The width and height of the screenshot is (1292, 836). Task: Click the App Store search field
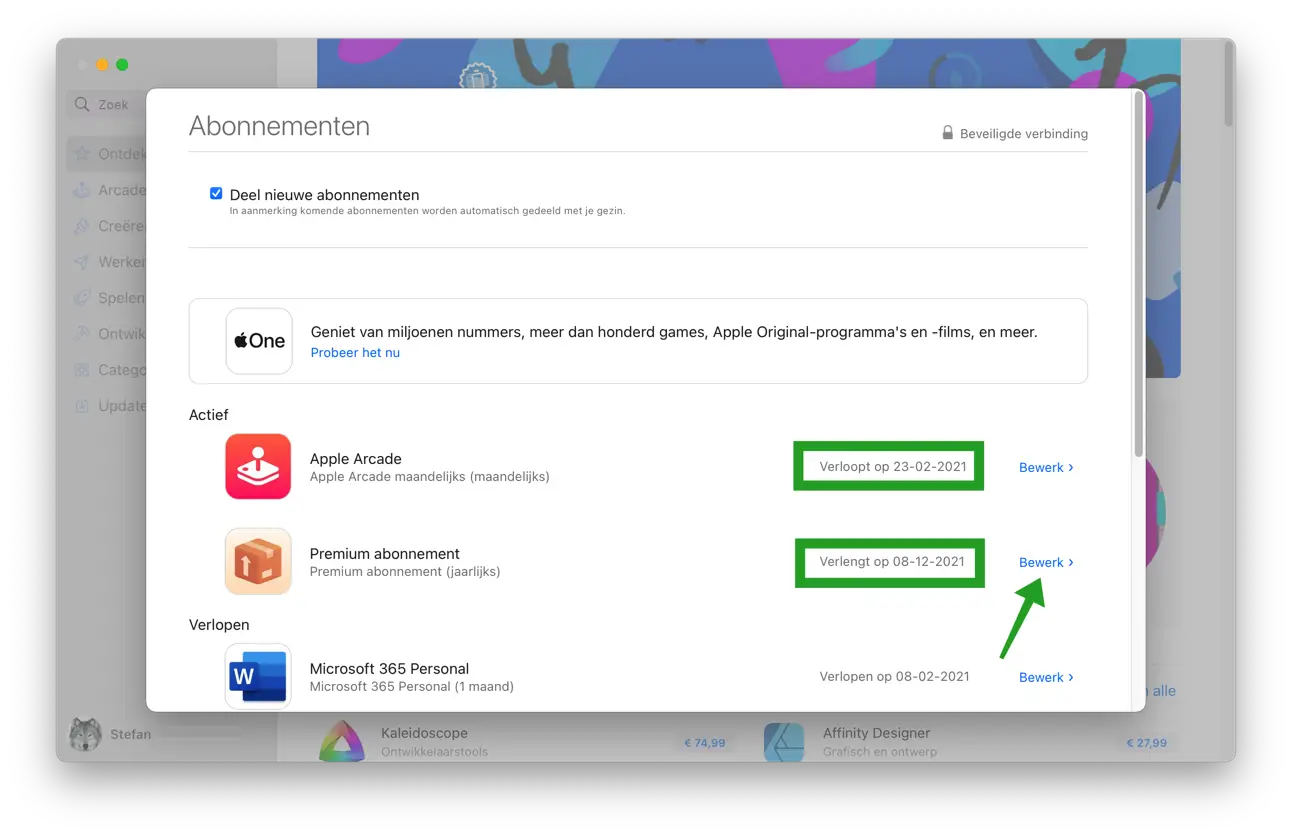click(x=108, y=104)
